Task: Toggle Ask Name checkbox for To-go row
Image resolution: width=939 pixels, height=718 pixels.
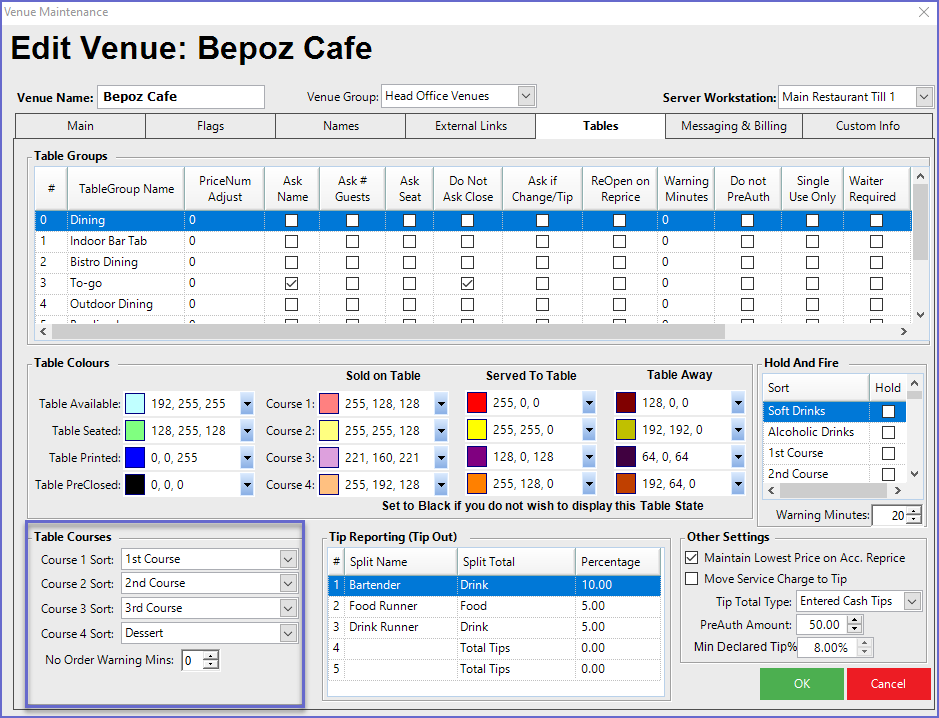Action: point(291,283)
